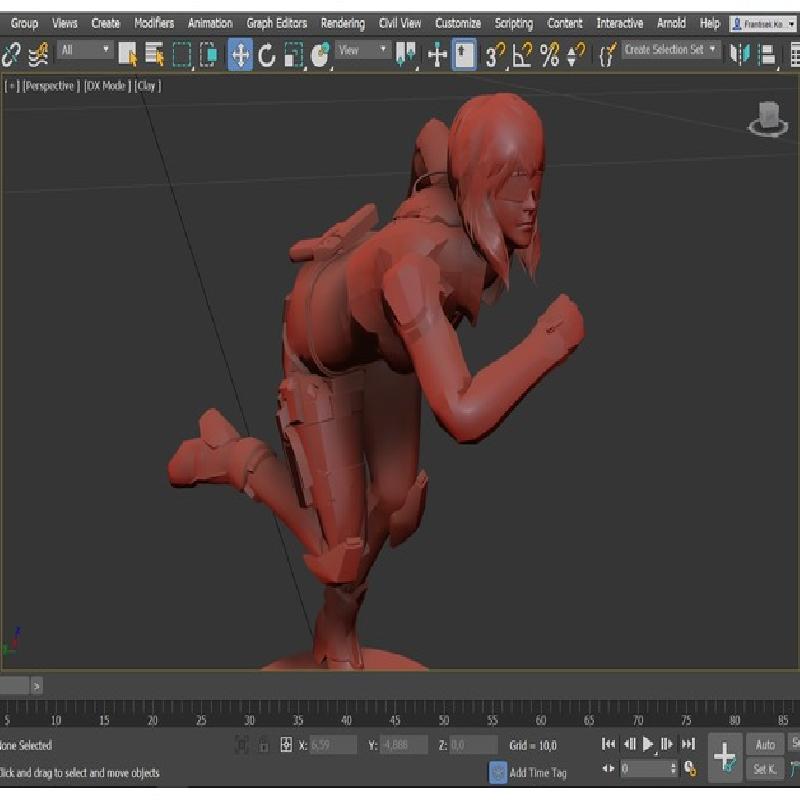Activate the Select Object tool
The width and height of the screenshot is (800, 800).
128,55
